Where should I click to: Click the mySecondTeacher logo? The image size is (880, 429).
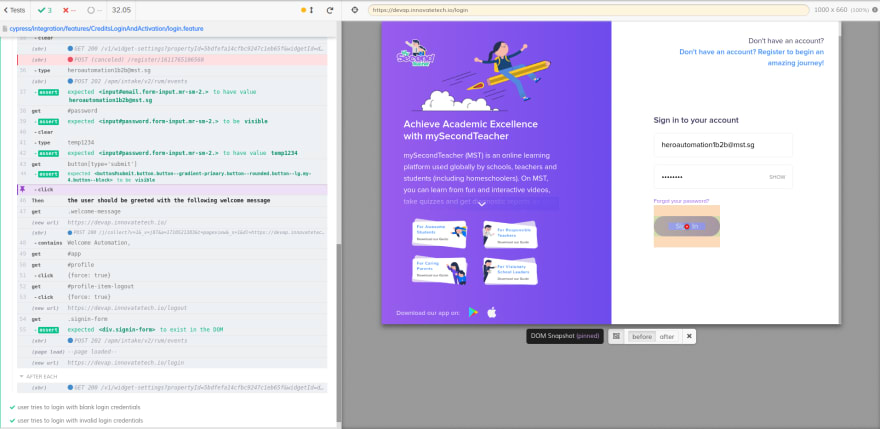pos(415,53)
